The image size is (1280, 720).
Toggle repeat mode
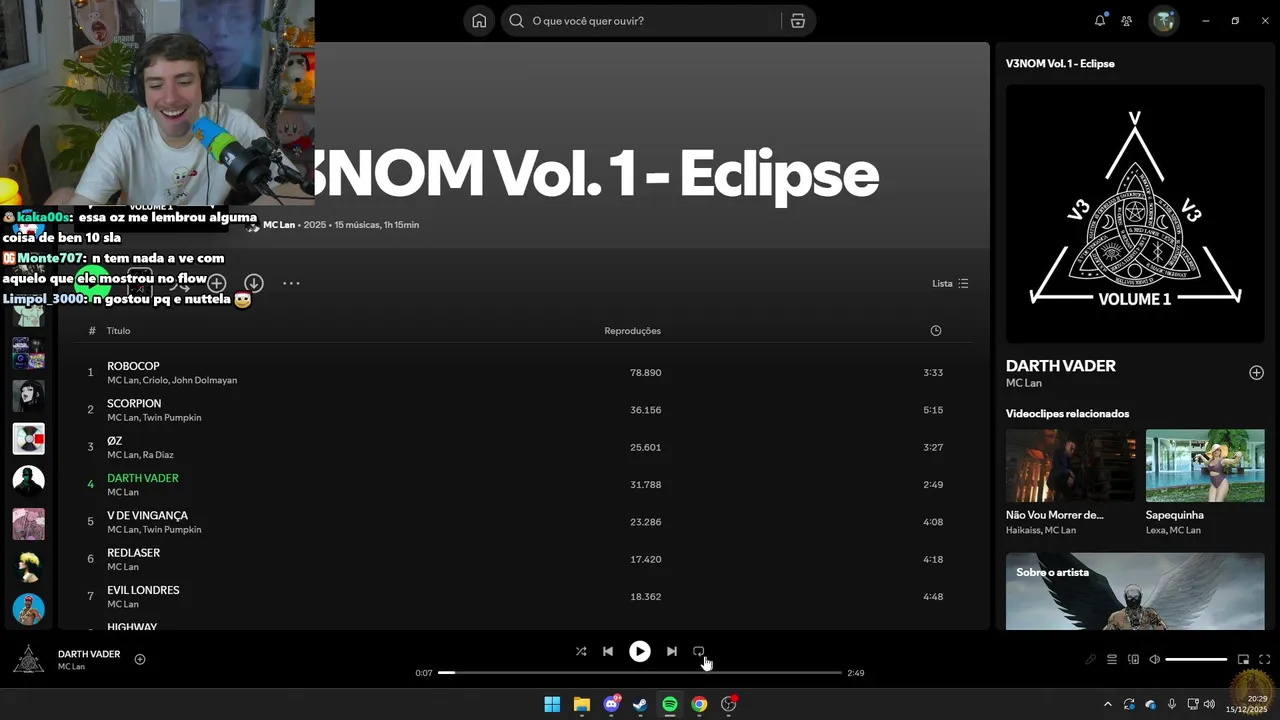pos(699,651)
